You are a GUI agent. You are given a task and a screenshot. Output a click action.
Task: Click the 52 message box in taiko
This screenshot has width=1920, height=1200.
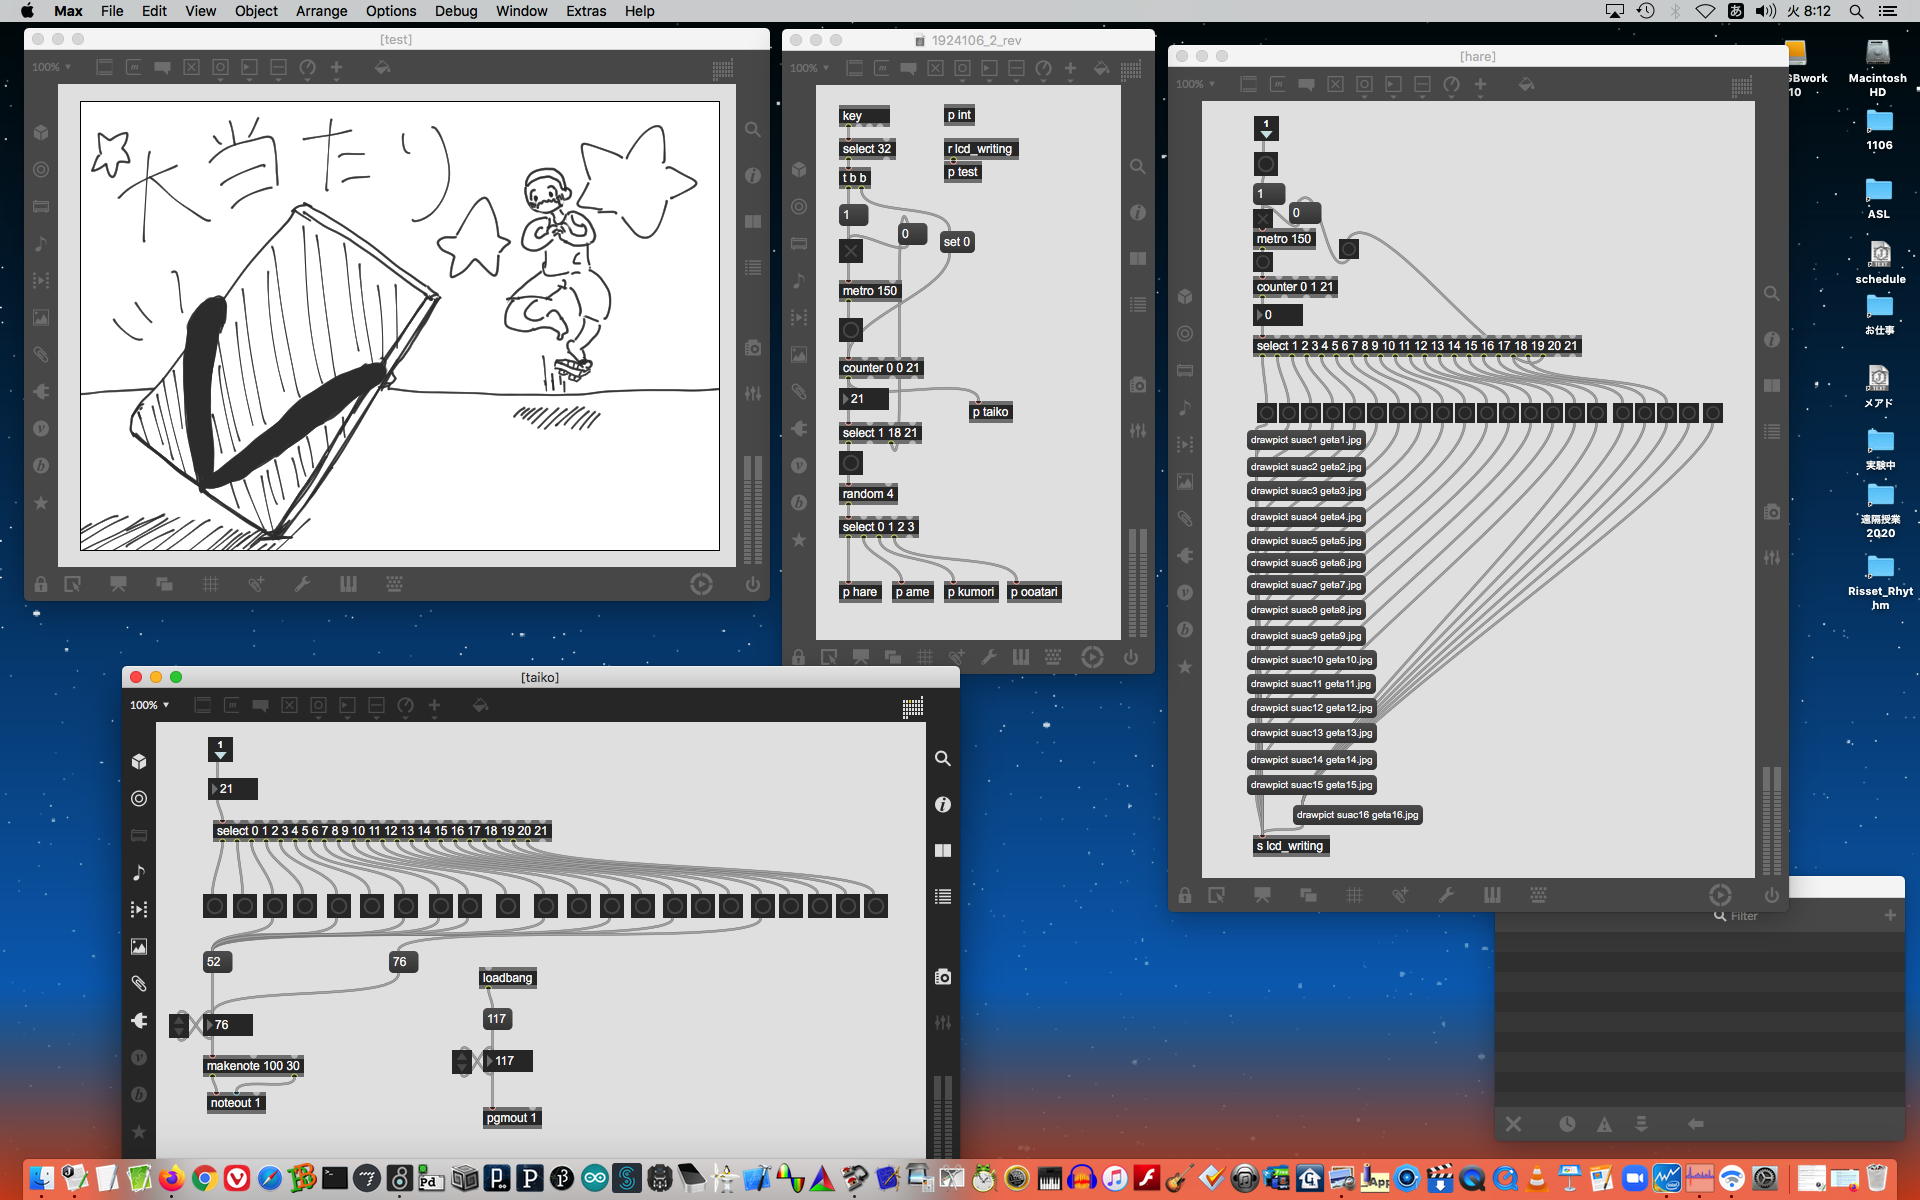pos(216,962)
